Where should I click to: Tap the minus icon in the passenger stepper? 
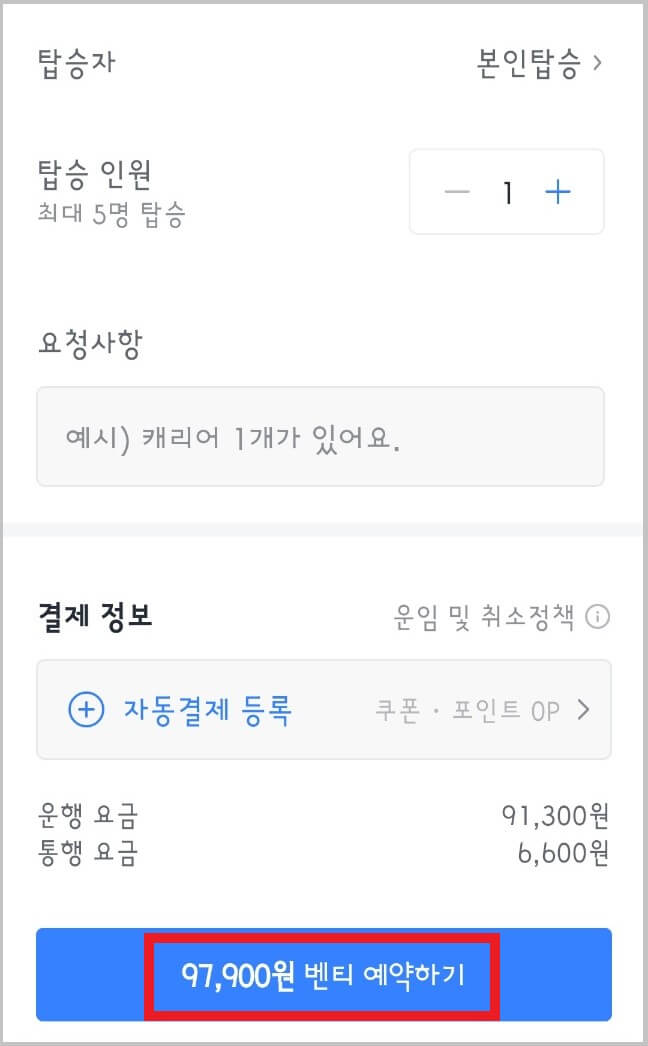point(456,191)
